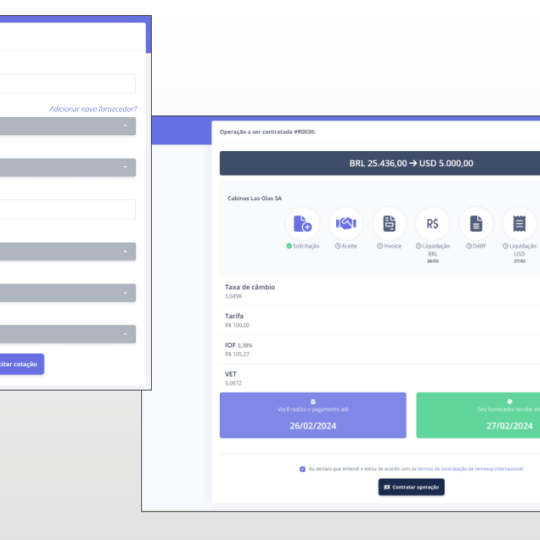Click the BRL to USD conversion banner

click(x=380, y=163)
